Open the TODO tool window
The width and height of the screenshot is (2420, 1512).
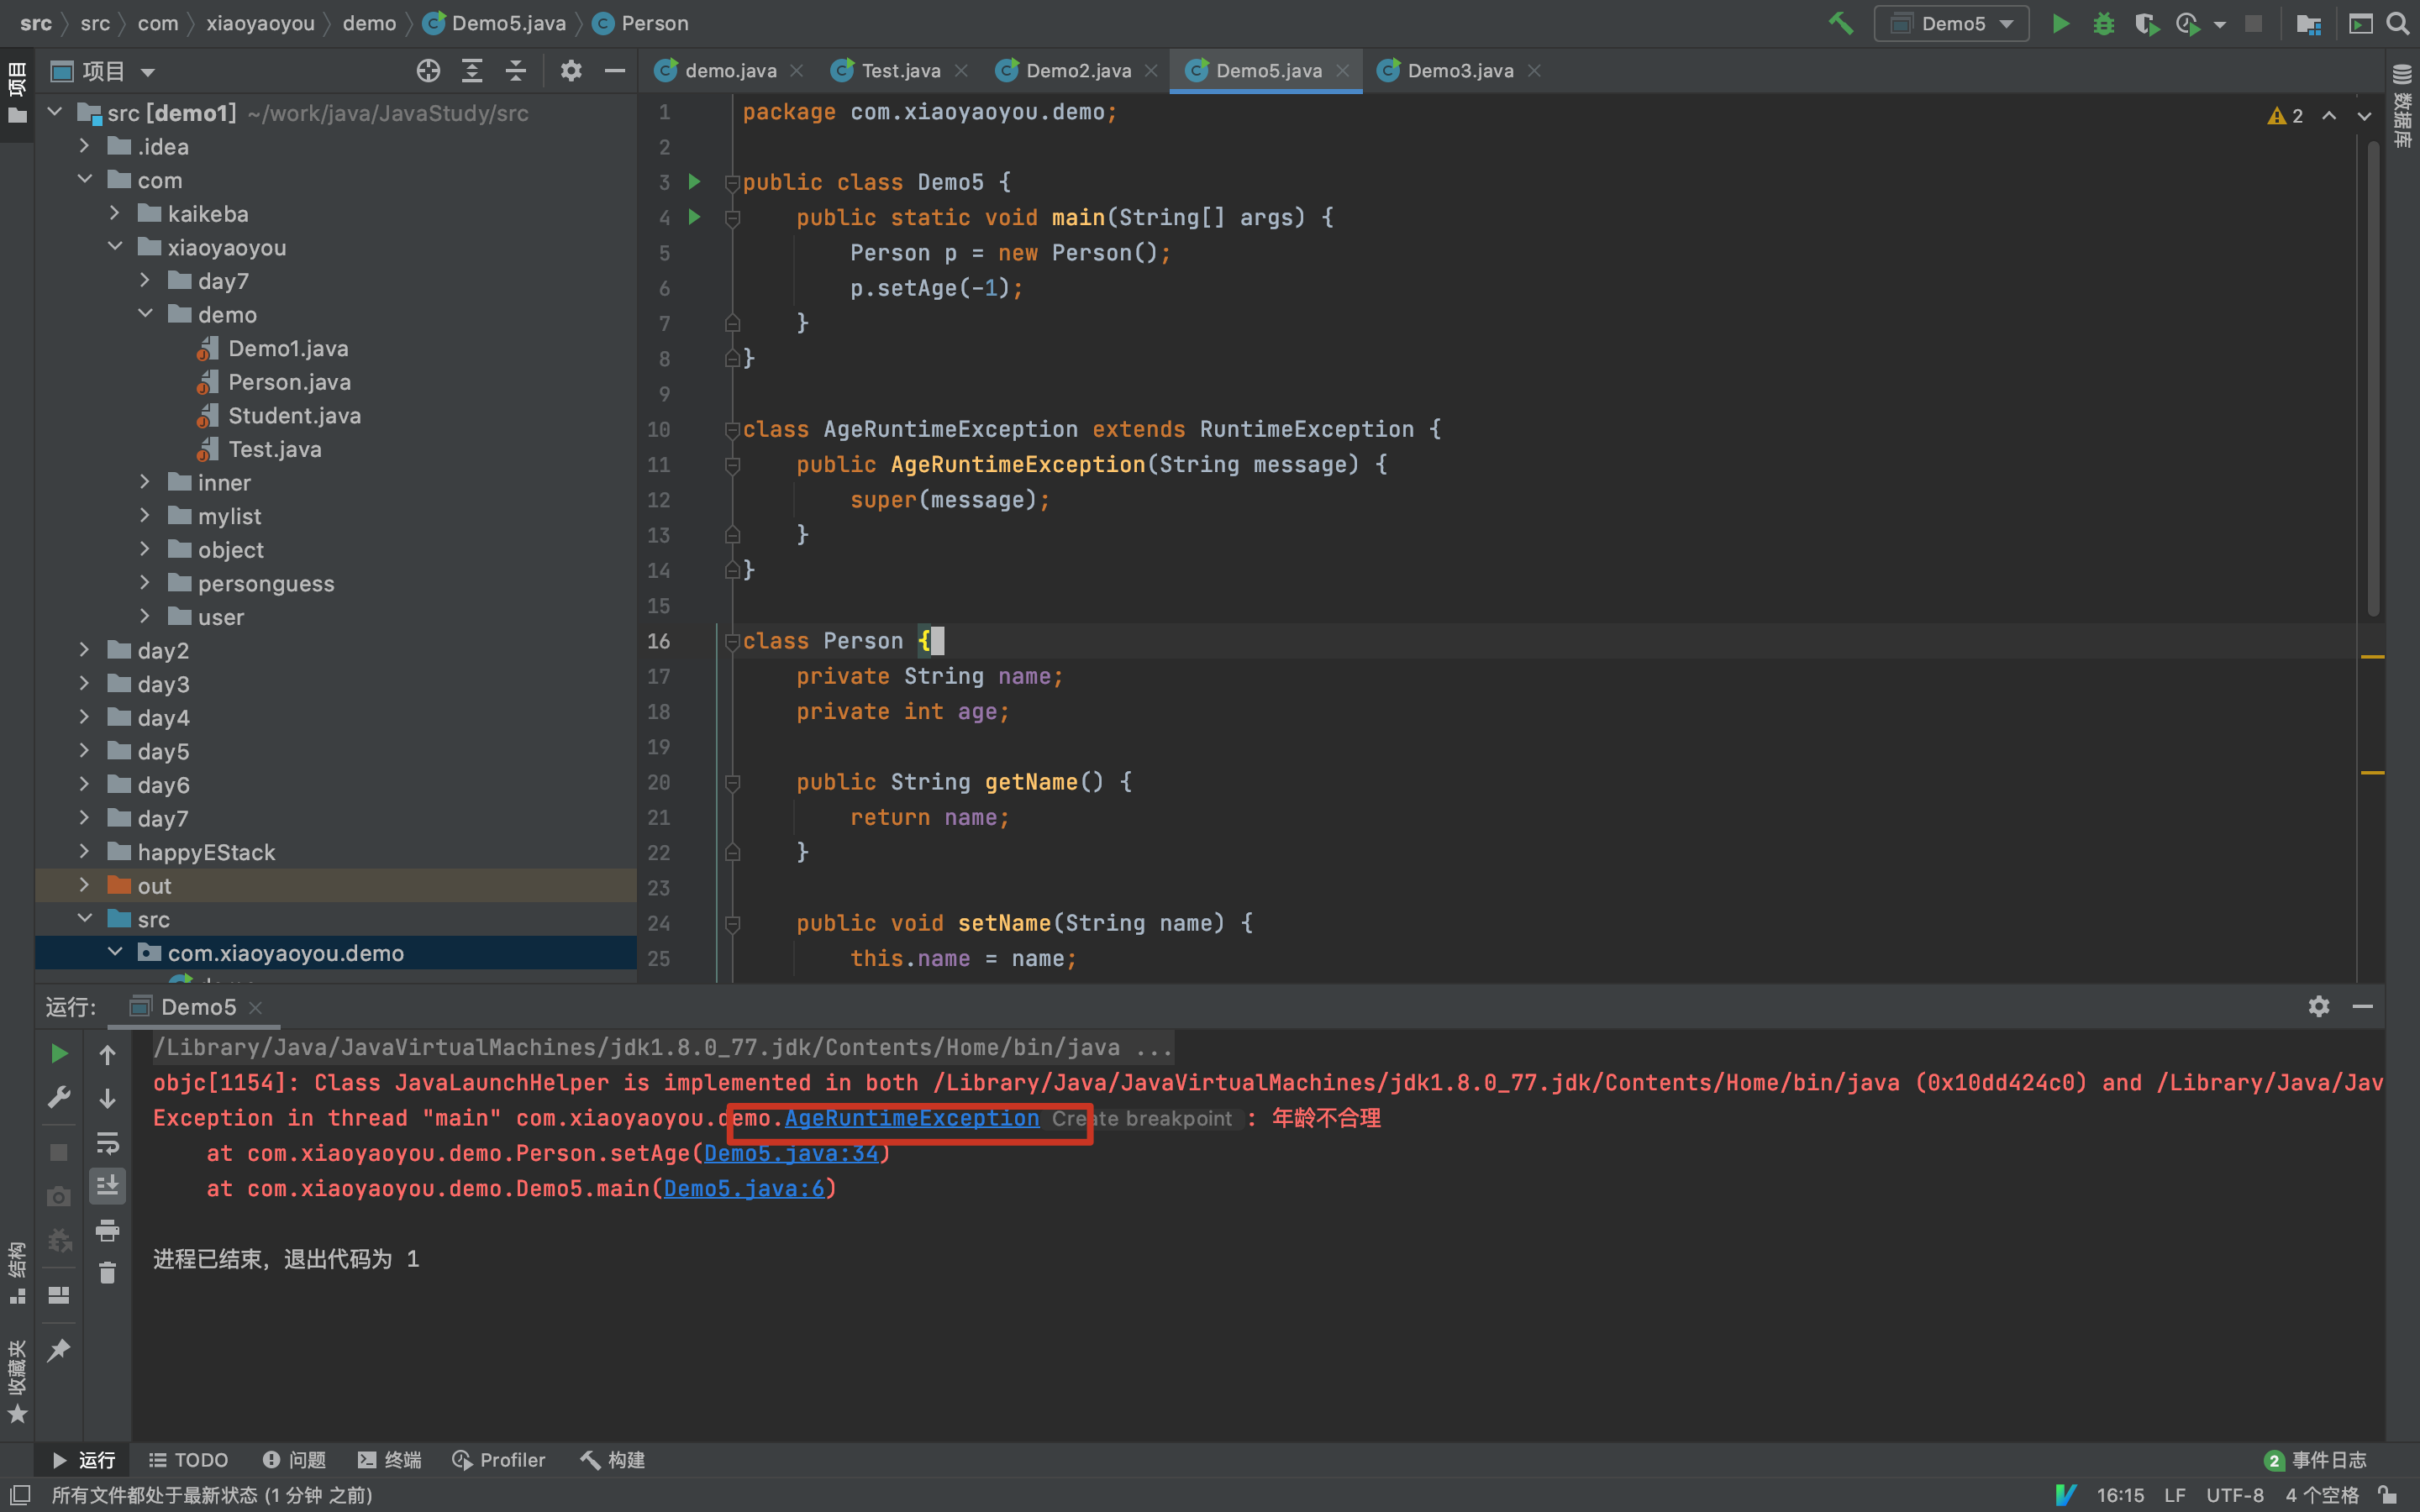point(188,1460)
